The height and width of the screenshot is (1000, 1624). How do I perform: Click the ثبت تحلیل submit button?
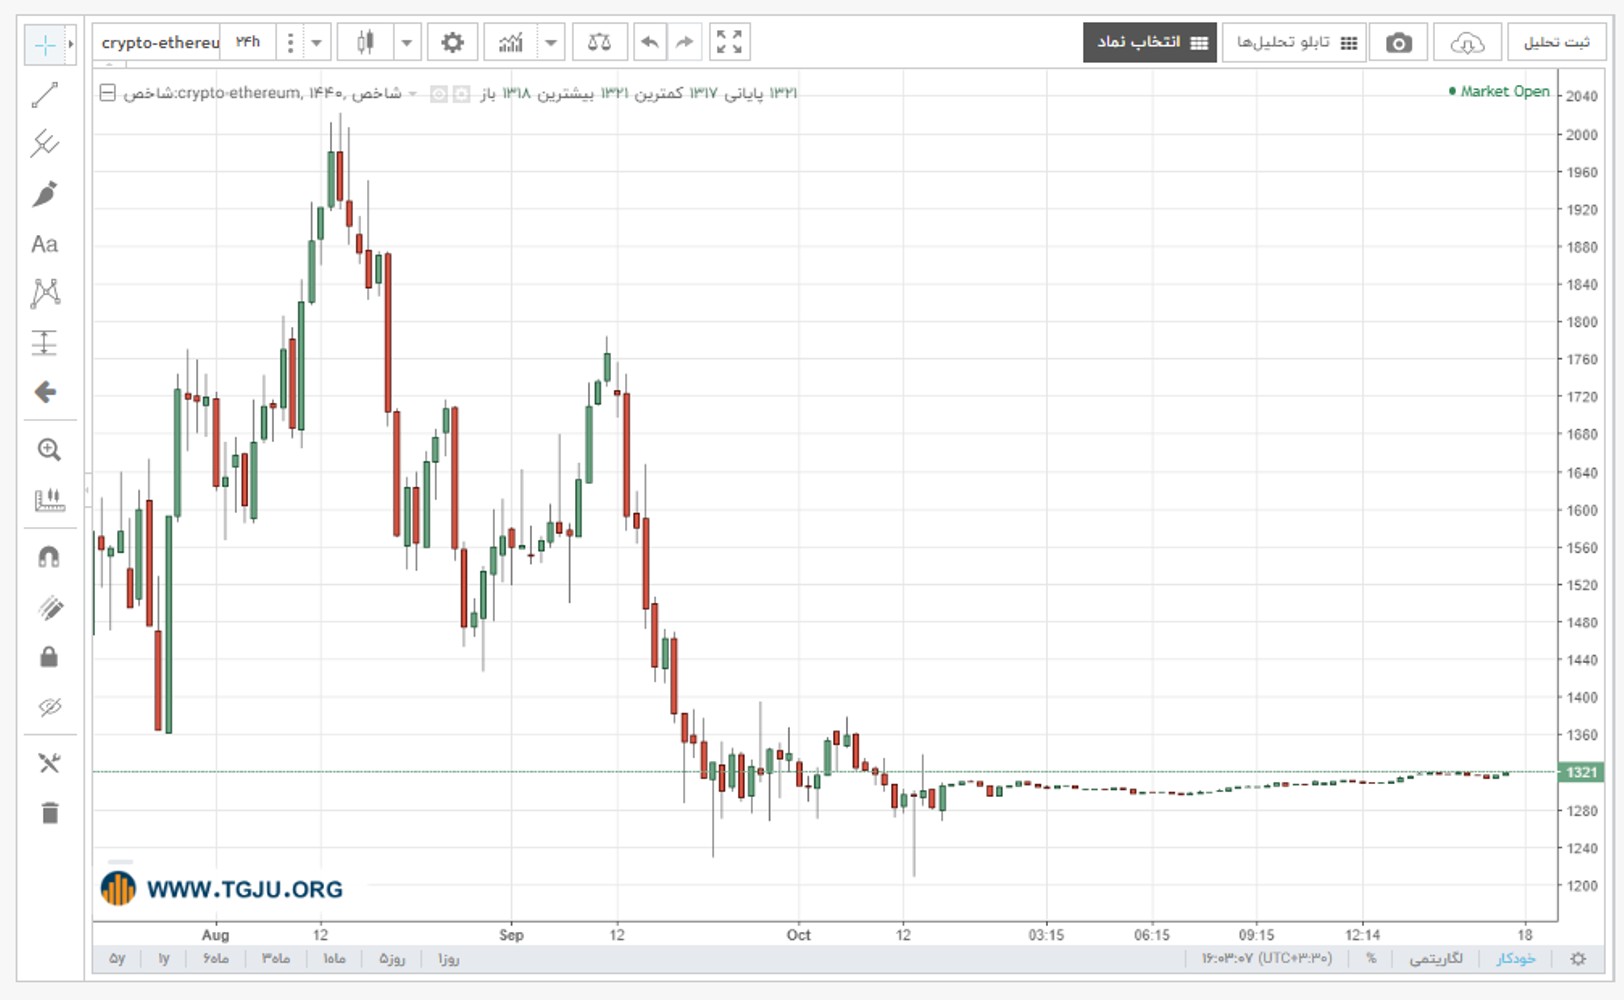click(x=1556, y=43)
